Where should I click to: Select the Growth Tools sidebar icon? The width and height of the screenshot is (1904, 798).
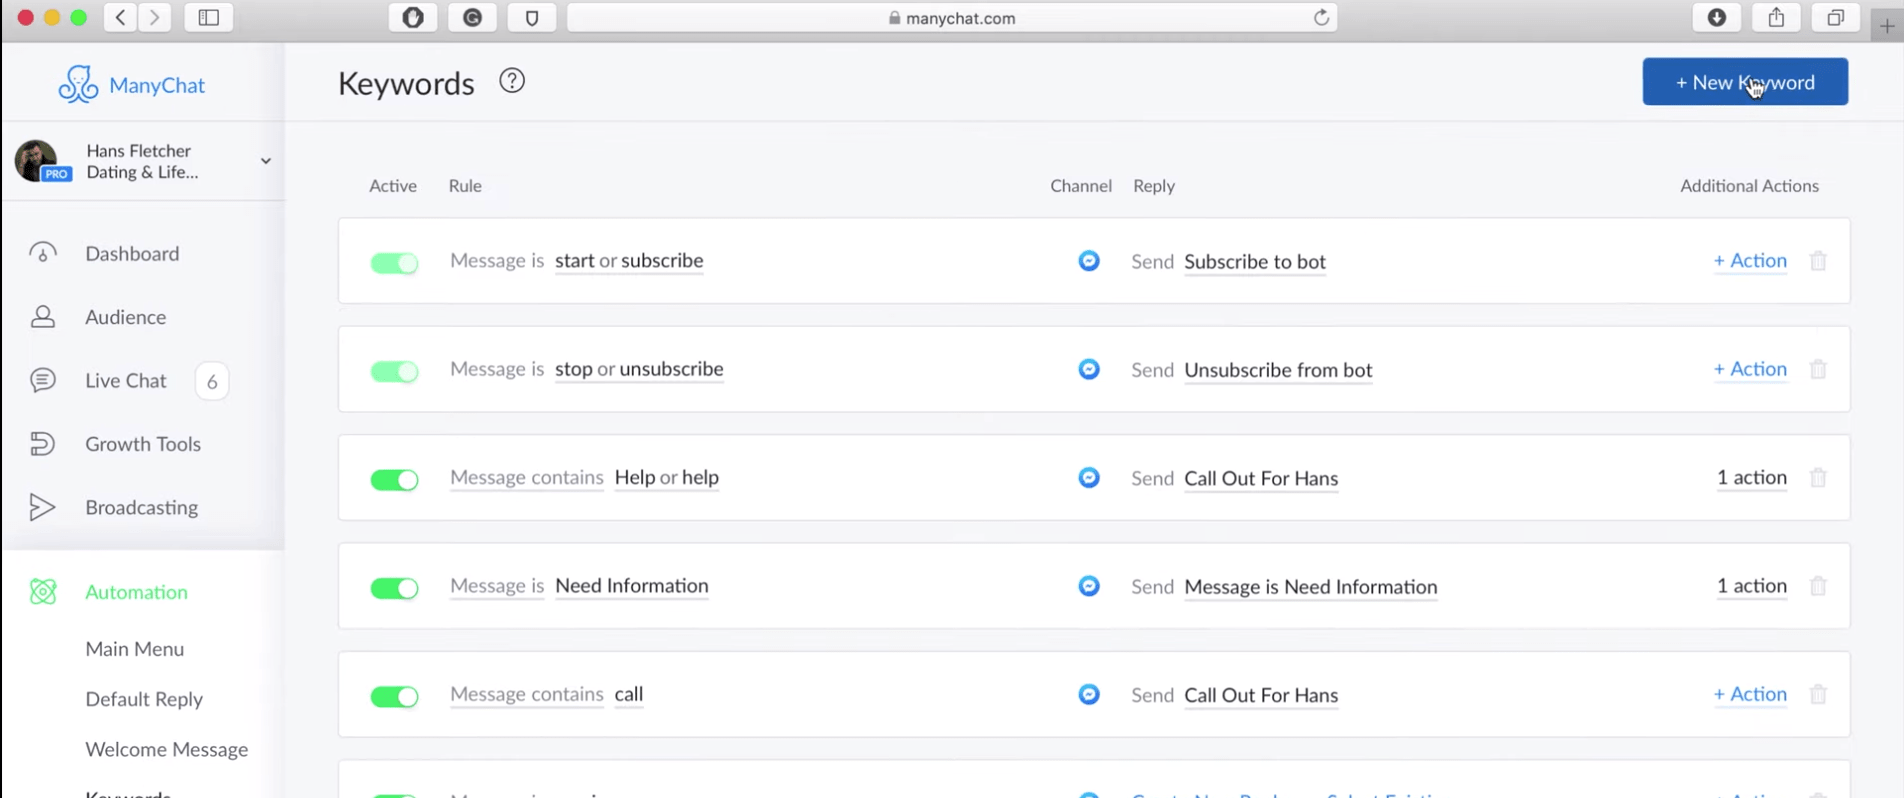pyautogui.click(x=42, y=444)
